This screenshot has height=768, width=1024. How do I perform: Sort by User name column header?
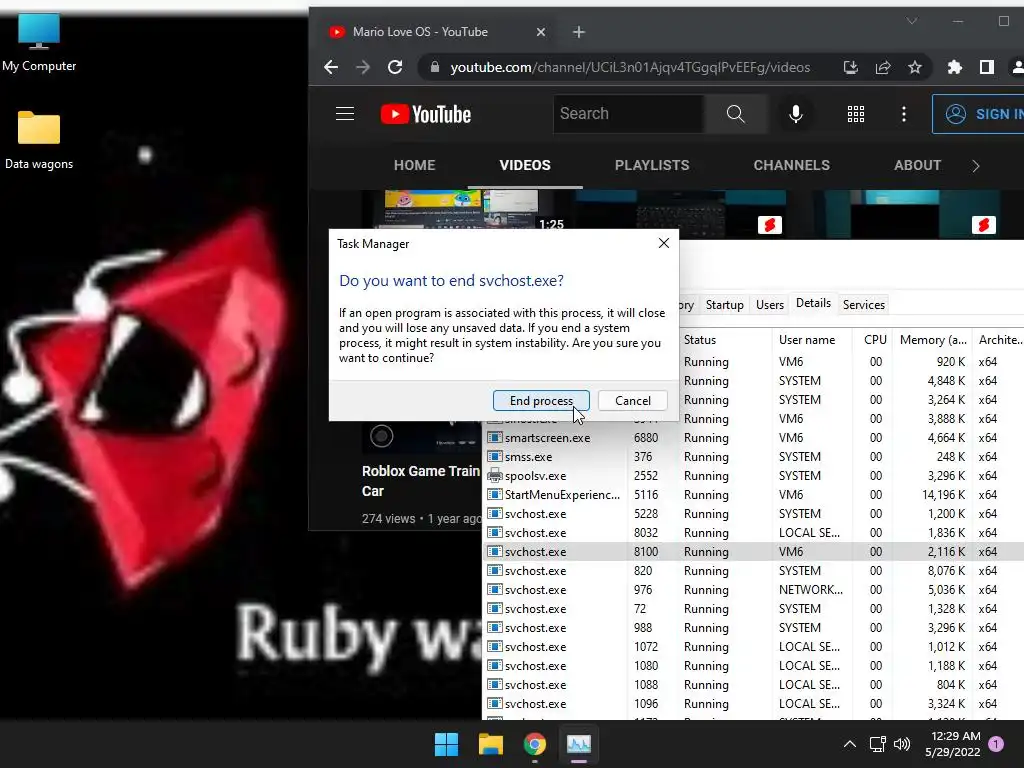(x=812, y=340)
